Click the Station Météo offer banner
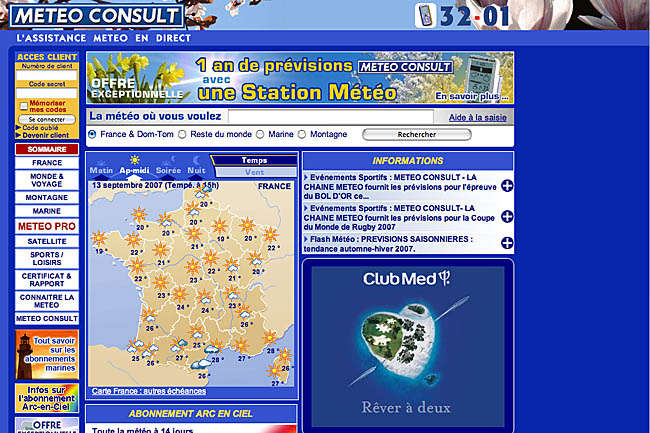The width and height of the screenshot is (650, 433). point(300,77)
